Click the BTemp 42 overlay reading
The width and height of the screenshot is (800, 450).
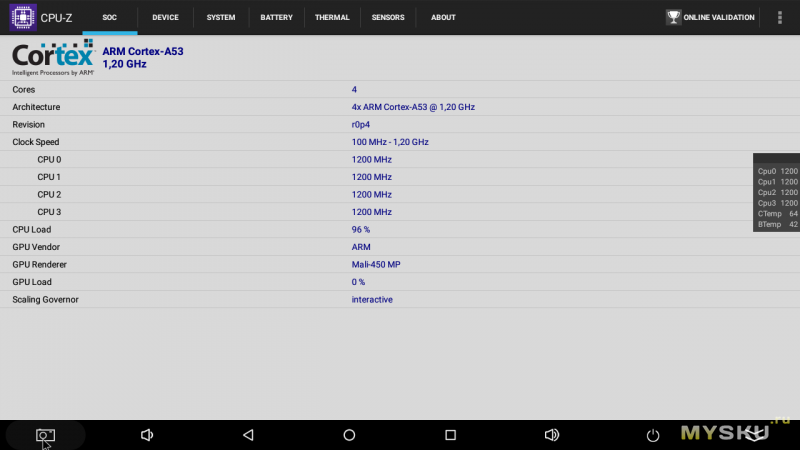point(778,224)
